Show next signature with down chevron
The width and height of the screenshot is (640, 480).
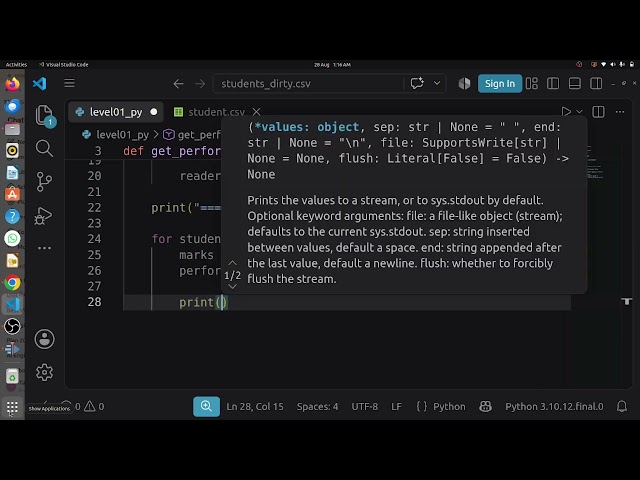click(x=232, y=287)
